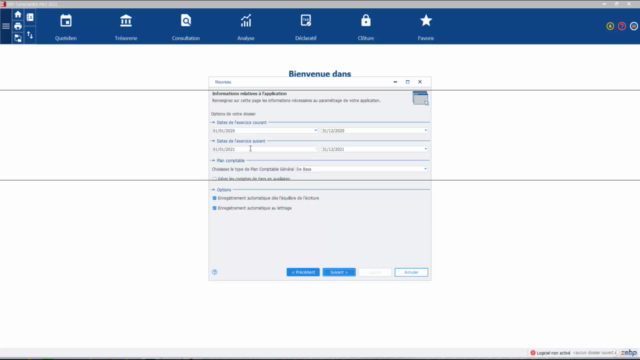
Task: Collapse Options section
Action: pos(213,190)
